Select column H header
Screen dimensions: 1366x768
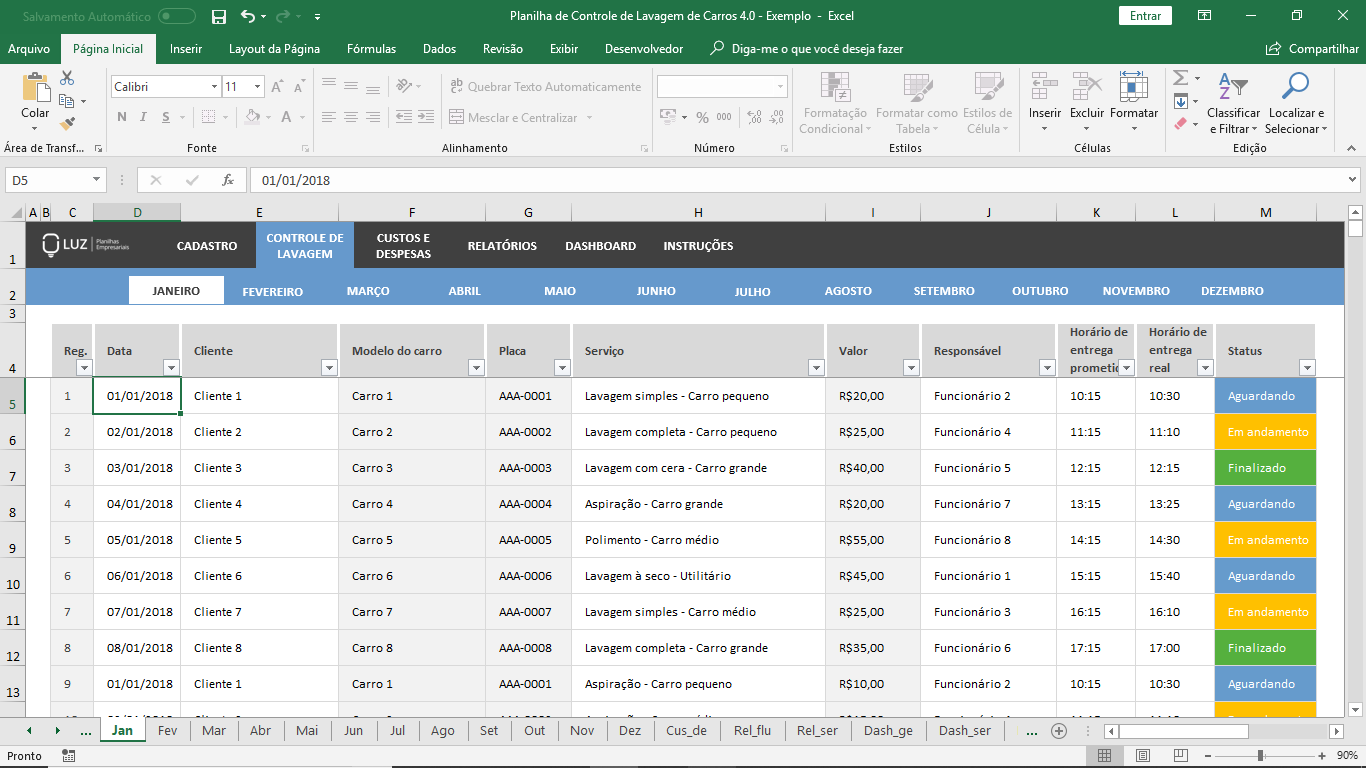pos(698,212)
